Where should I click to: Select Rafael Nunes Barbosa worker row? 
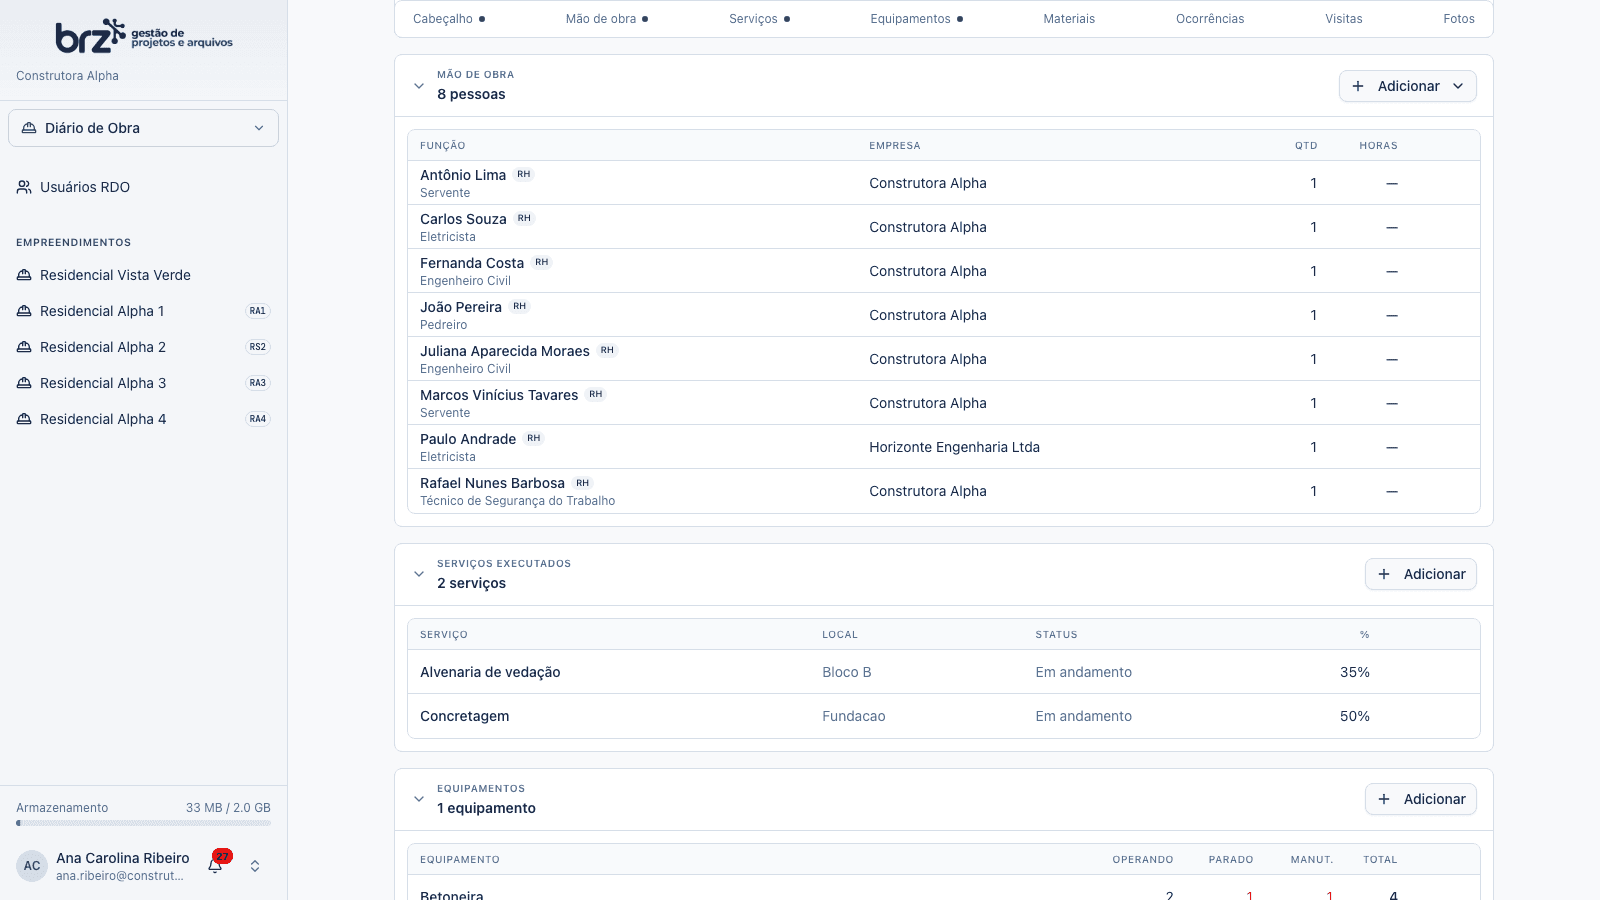point(944,491)
